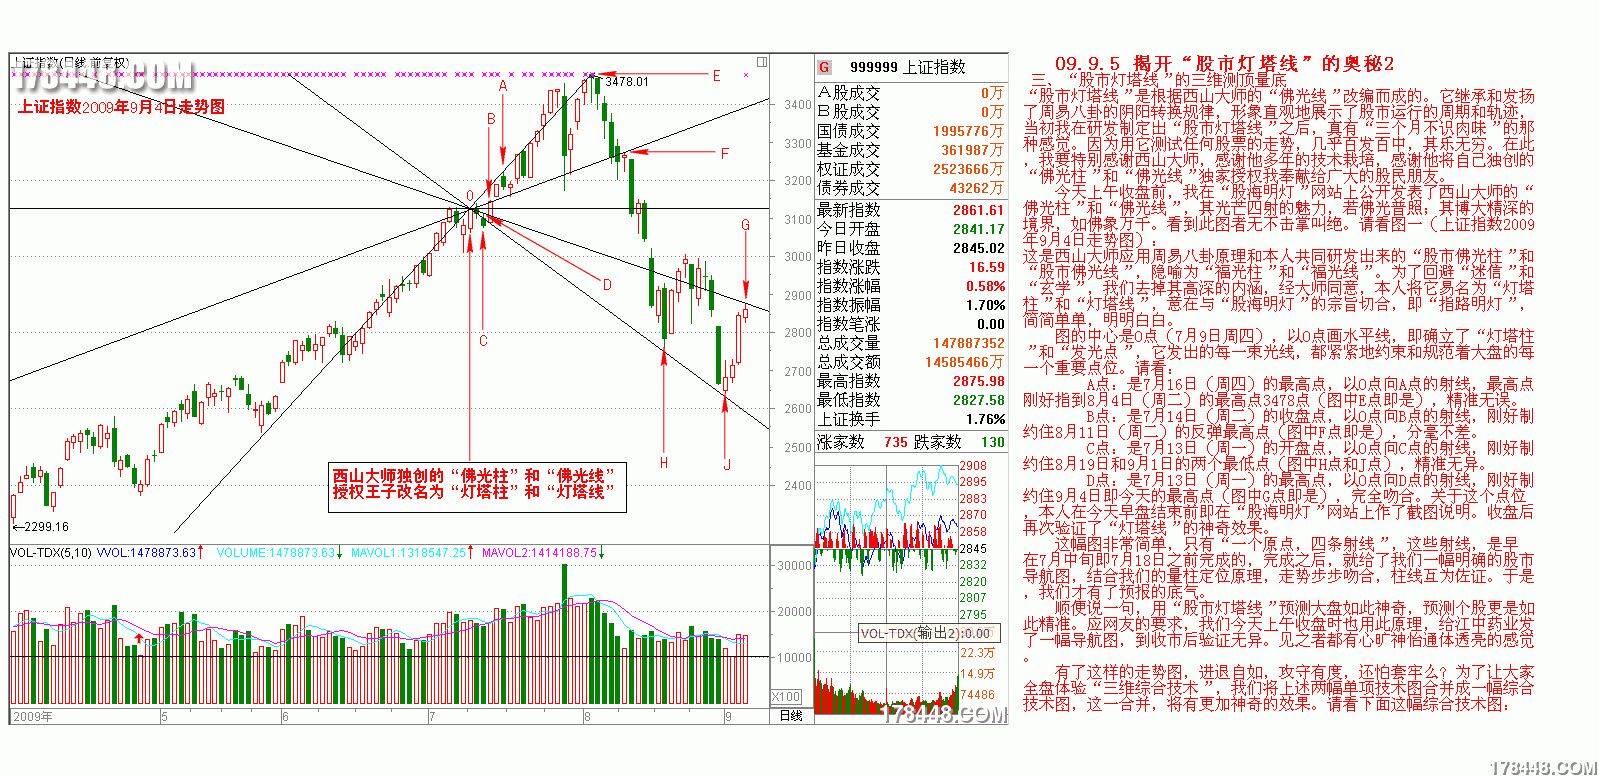Click the 最高指数 value 2875.98
Viewport: 1599px width, 777px height.
978,381
